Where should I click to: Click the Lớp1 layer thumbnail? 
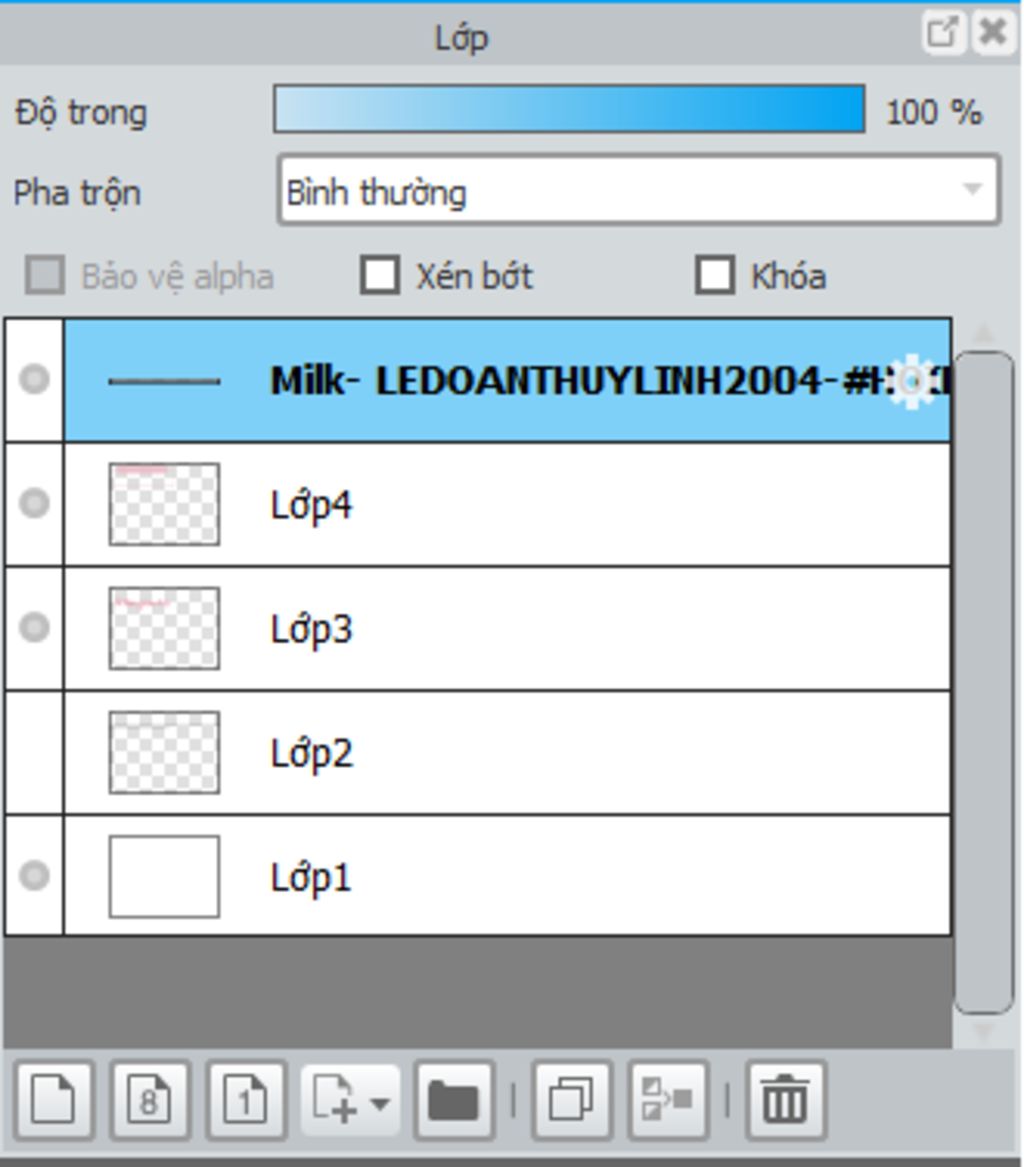point(164,876)
